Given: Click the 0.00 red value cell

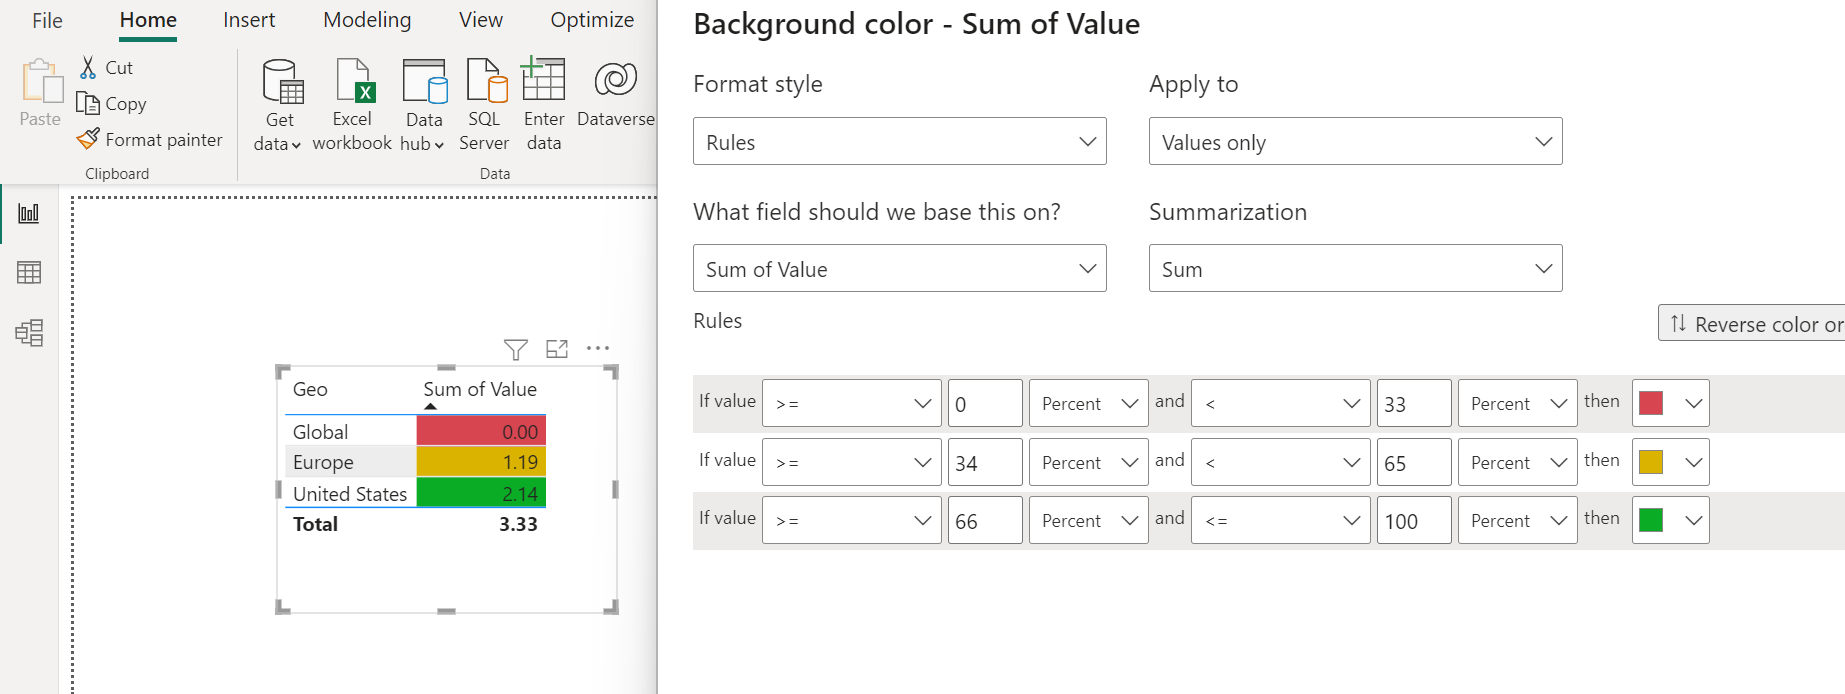Looking at the screenshot, I should (481, 431).
